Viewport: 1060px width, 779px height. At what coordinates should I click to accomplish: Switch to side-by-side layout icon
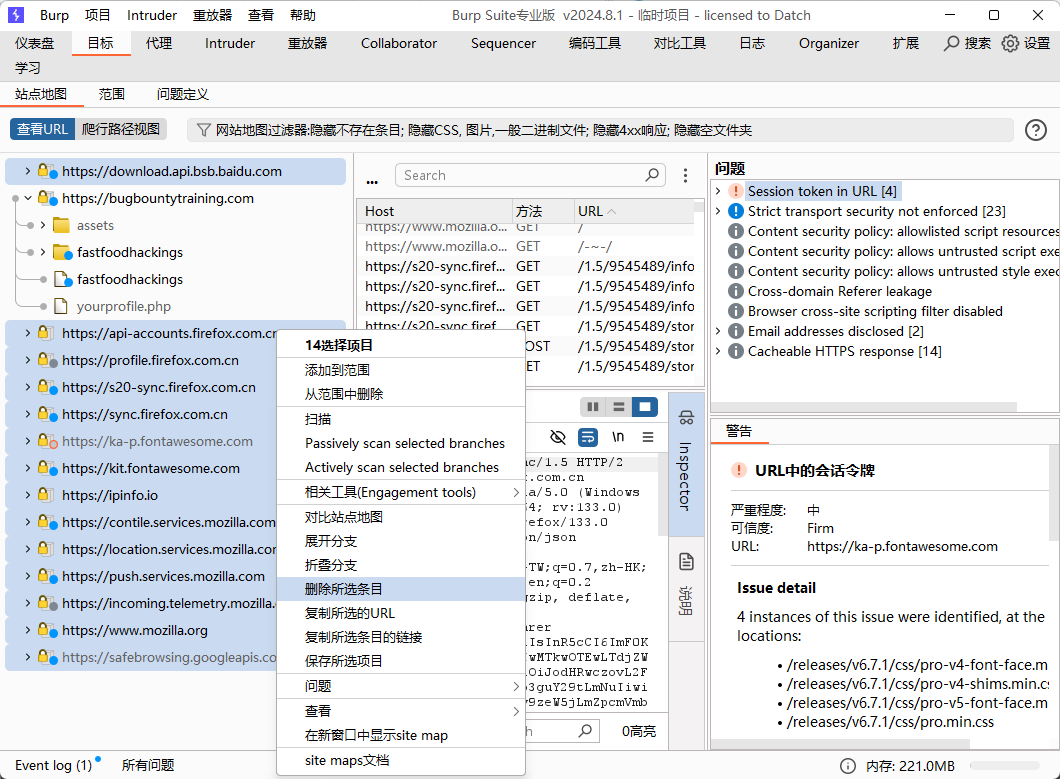[593, 406]
